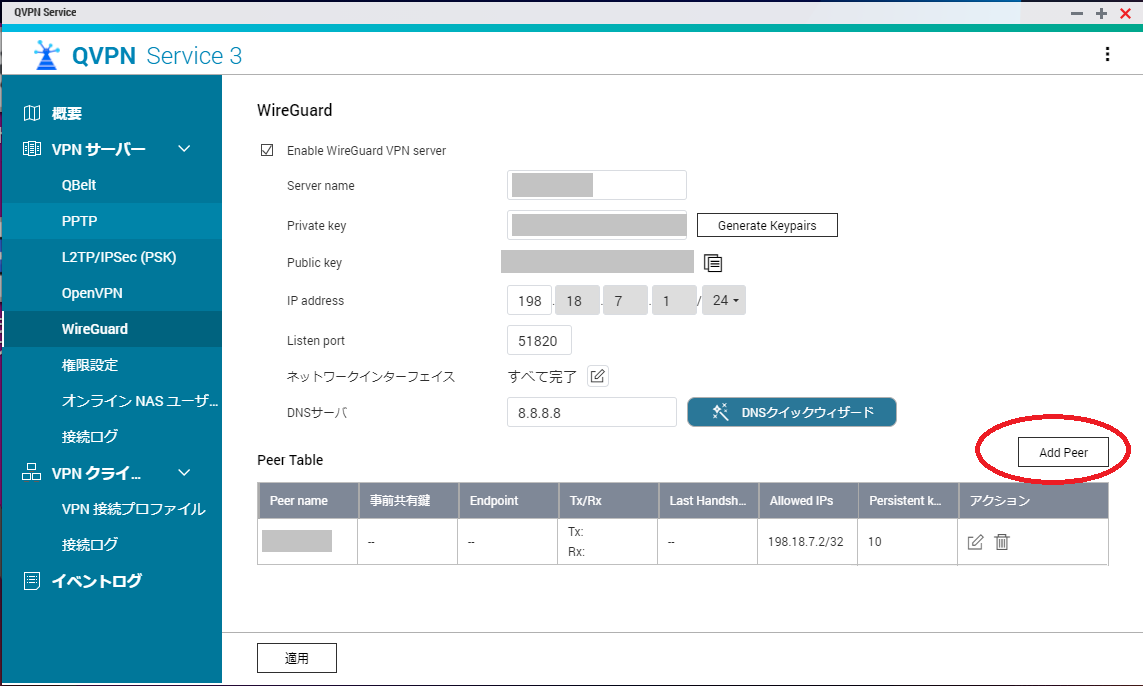Open the /24 subnet mask dropdown
The height and width of the screenshot is (686, 1143).
click(x=724, y=300)
